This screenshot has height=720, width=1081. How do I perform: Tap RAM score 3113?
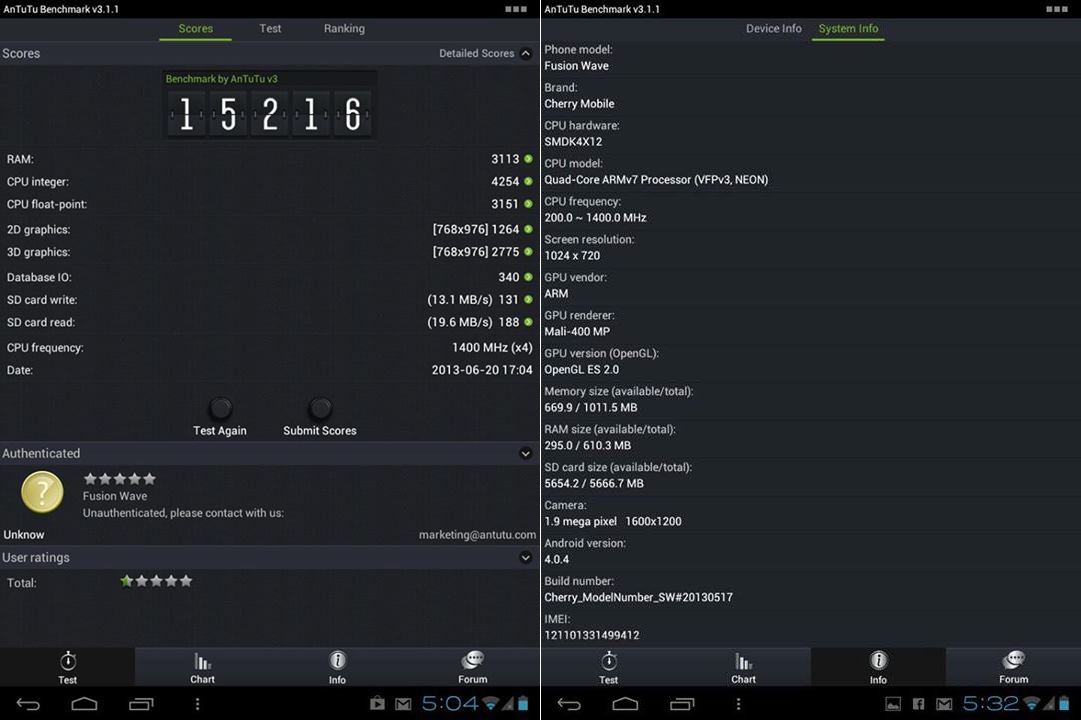(505, 159)
